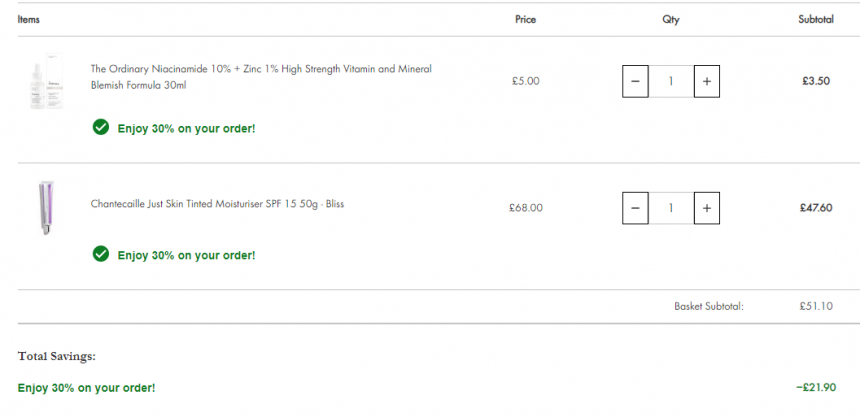Select quantity field for Chantecaille item
The height and width of the screenshot is (417, 860).
(x=671, y=208)
